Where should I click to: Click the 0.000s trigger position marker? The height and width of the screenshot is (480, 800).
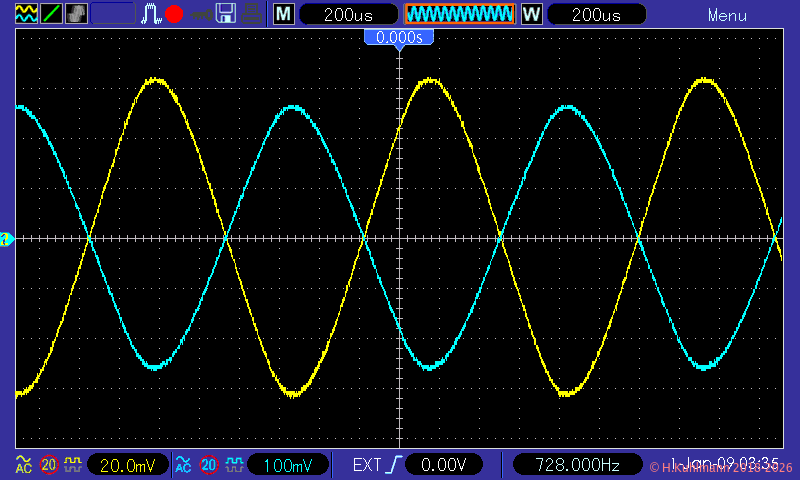tap(399, 37)
